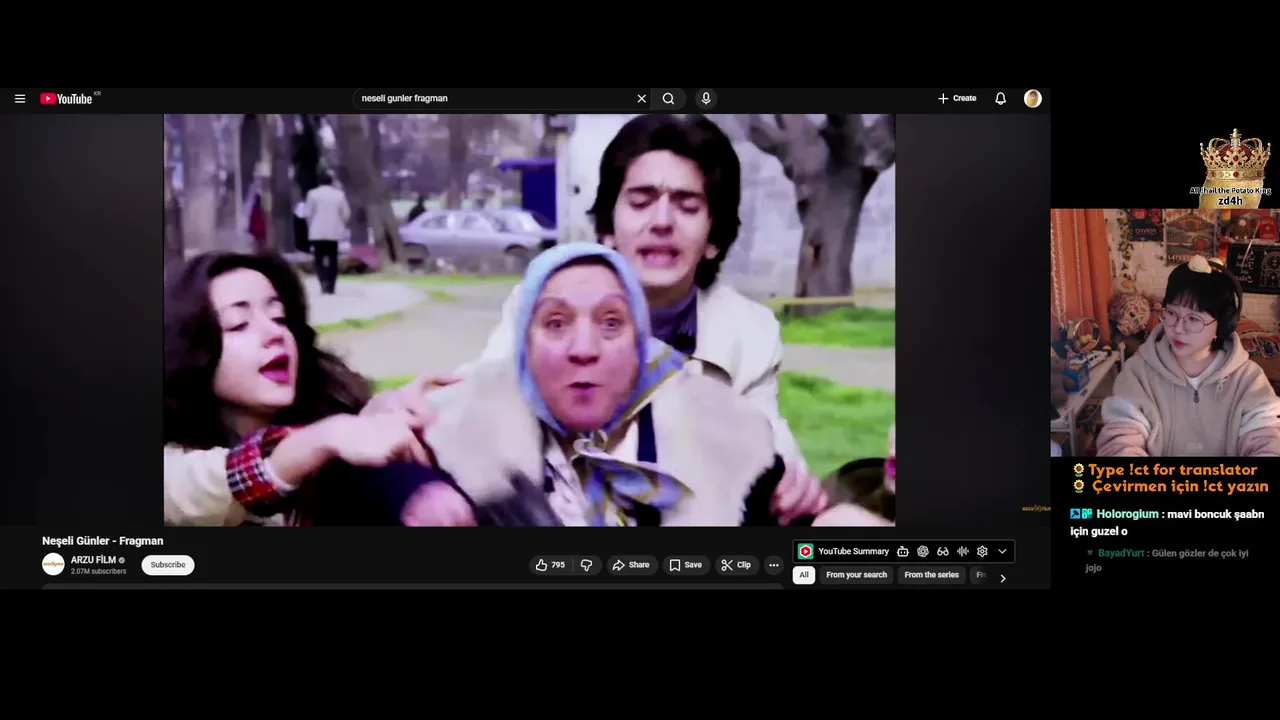Start voice search with microphone icon
This screenshot has width=1280, height=720.
point(706,99)
